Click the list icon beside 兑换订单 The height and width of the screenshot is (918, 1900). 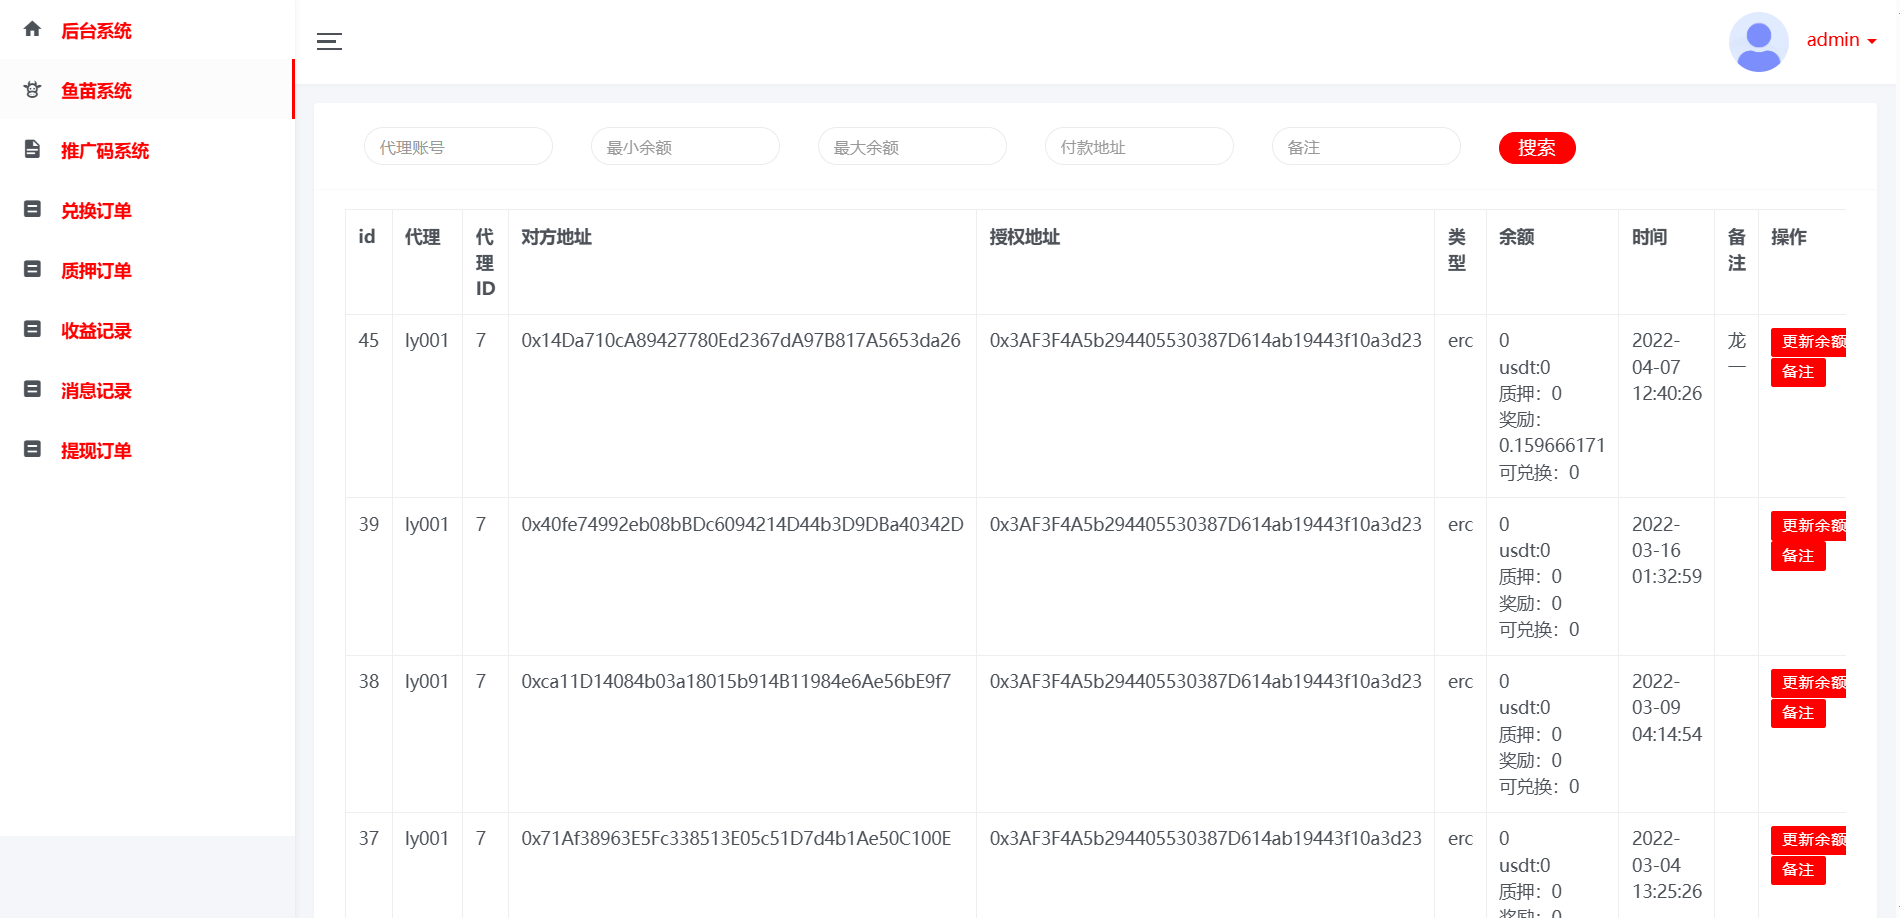pyautogui.click(x=32, y=210)
